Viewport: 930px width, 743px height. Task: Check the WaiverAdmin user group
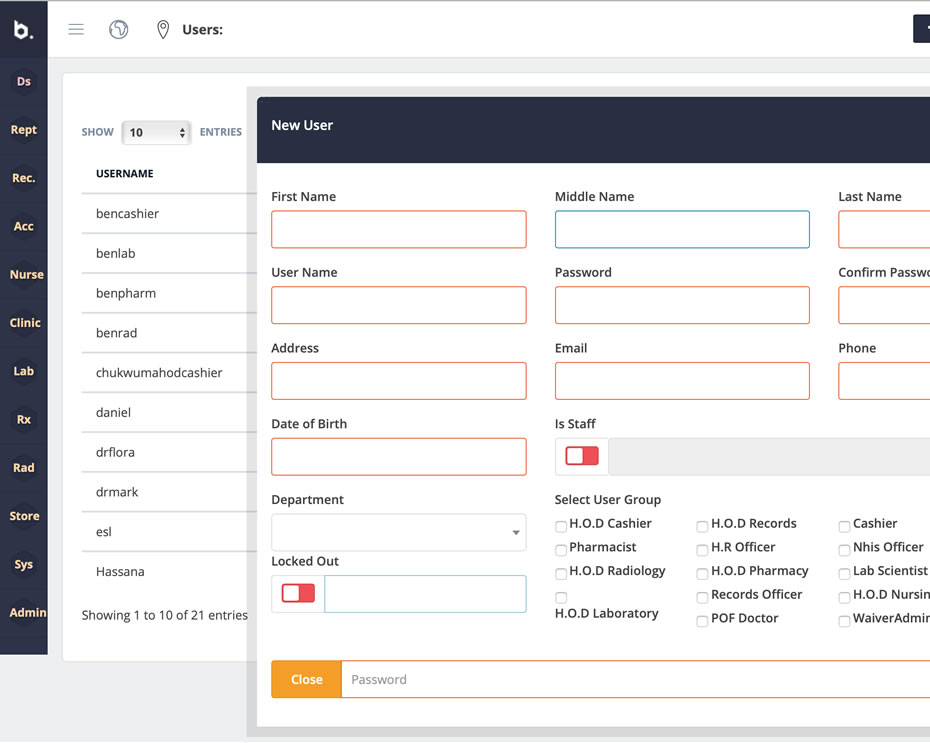pyautogui.click(x=844, y=621)
